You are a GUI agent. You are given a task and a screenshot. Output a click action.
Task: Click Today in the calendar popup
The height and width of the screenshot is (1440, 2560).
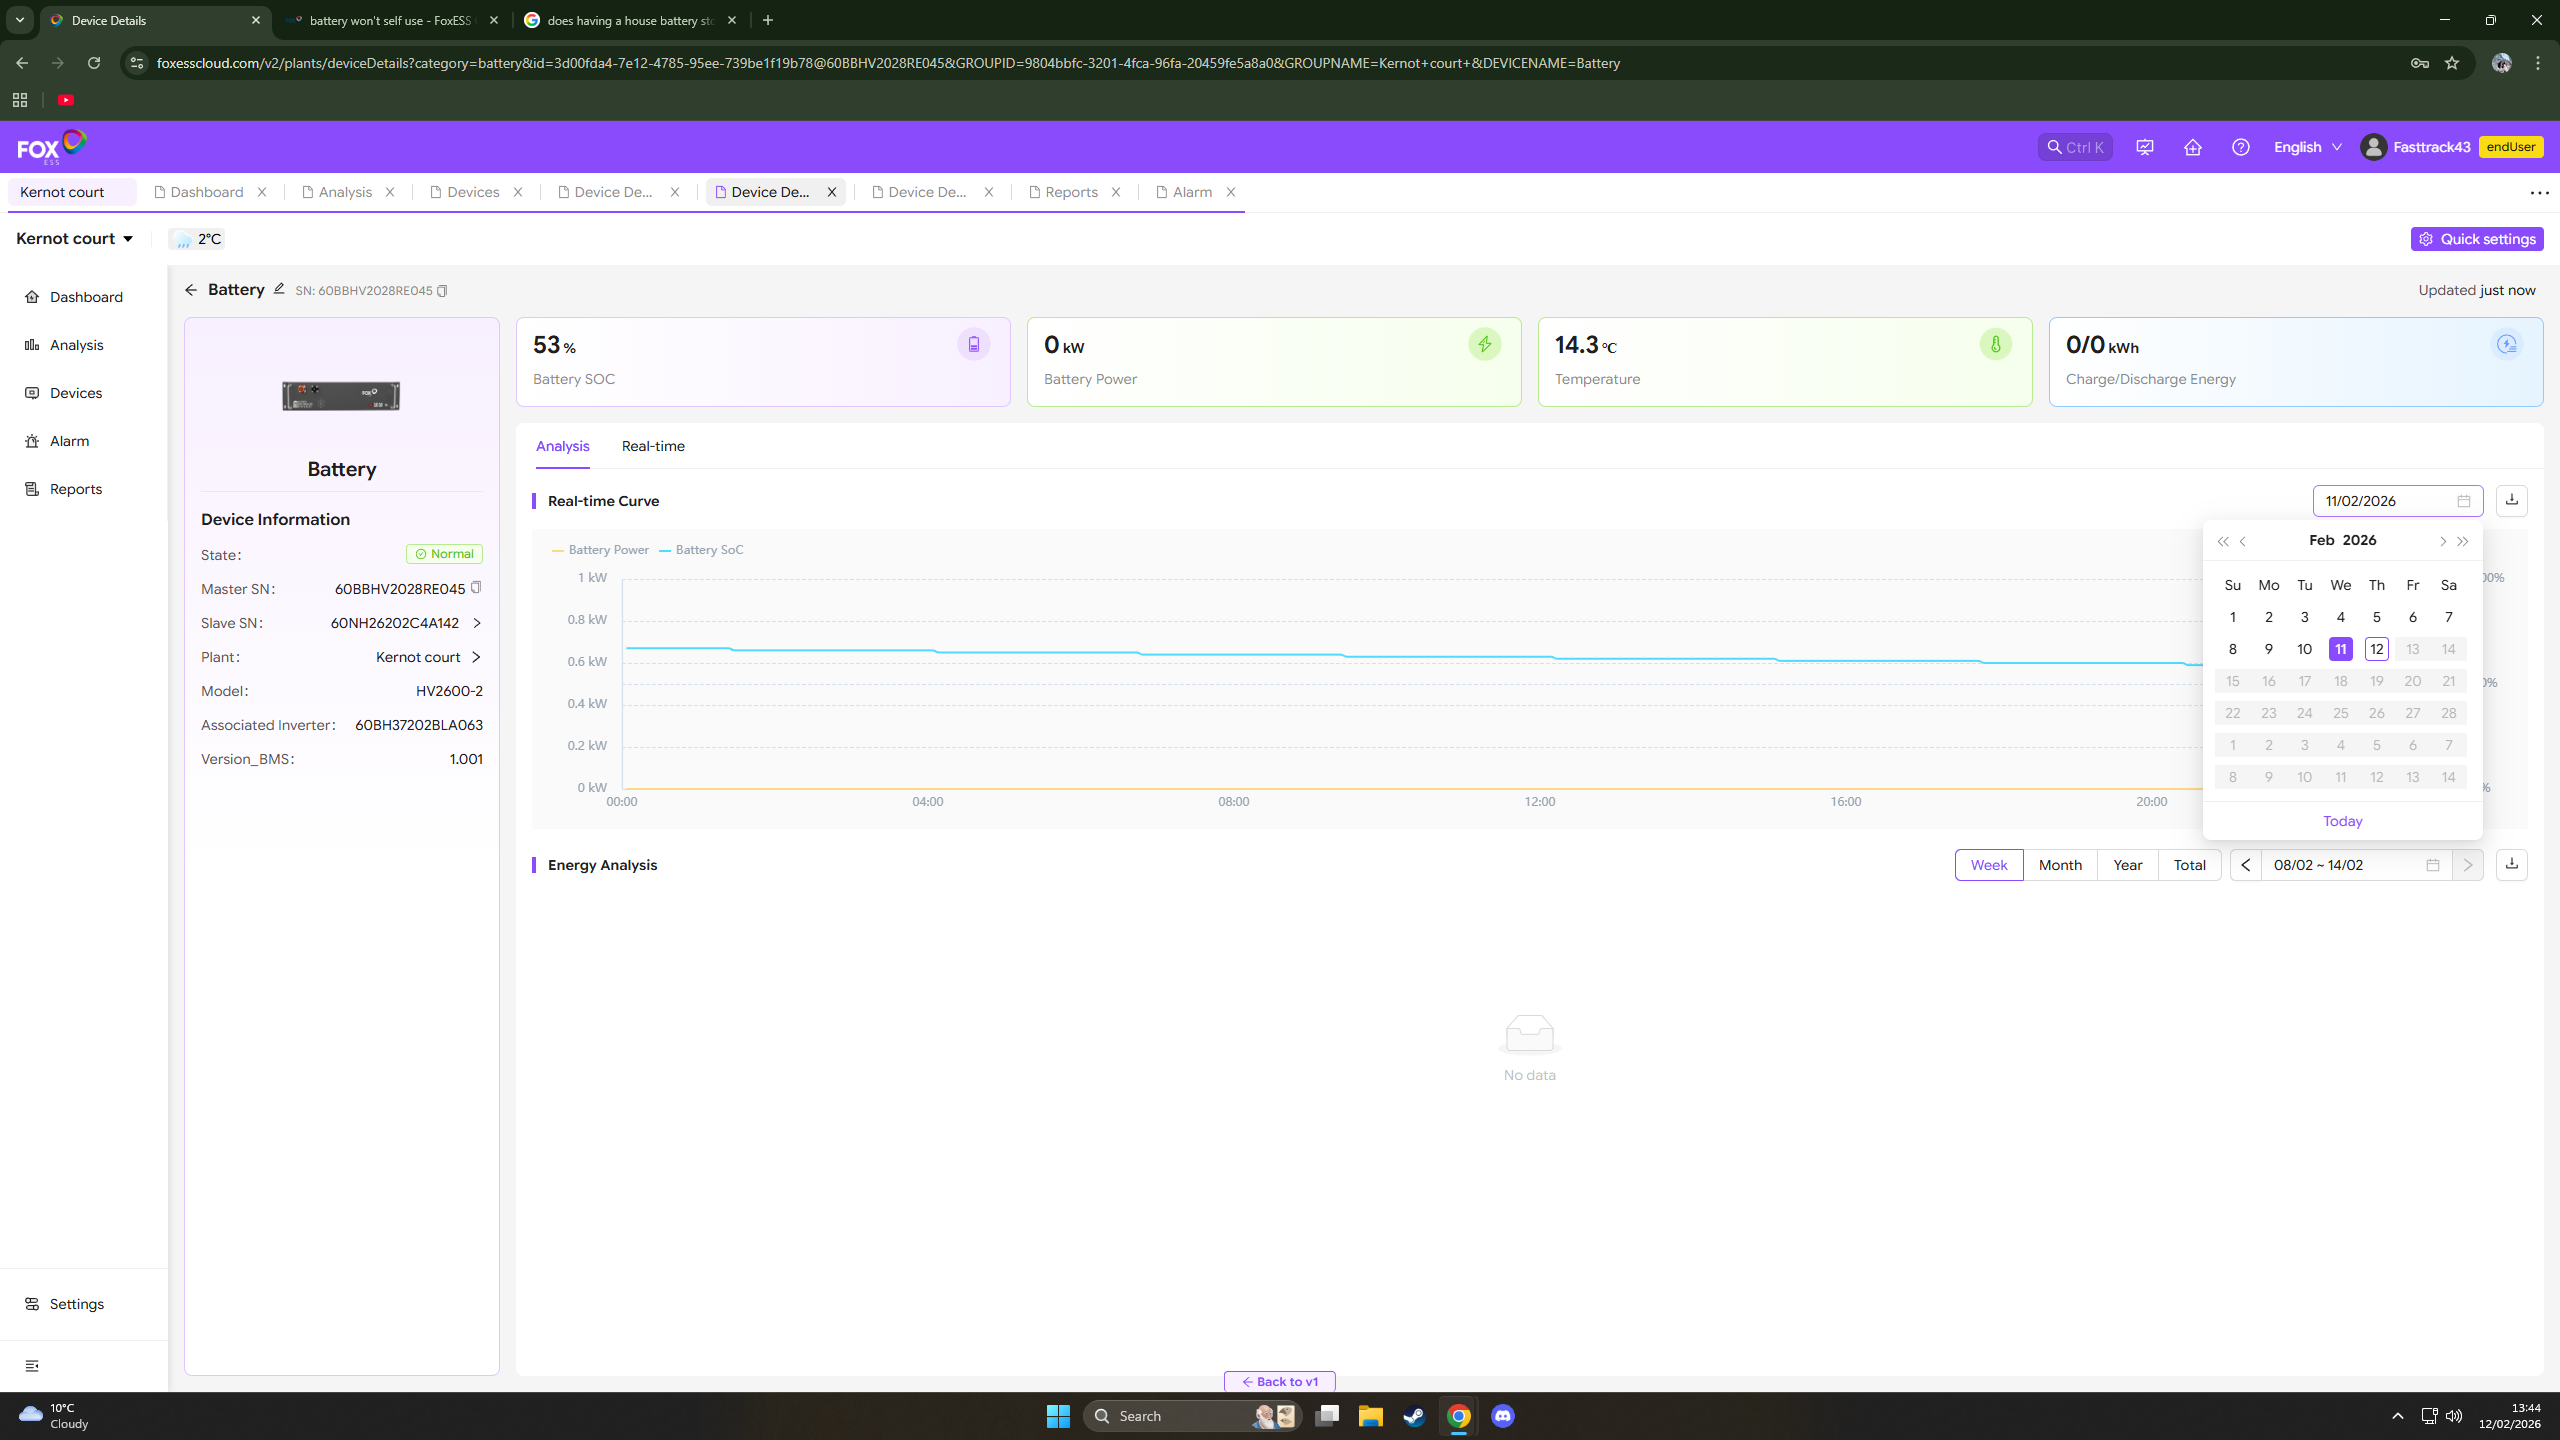(2342, 821)
